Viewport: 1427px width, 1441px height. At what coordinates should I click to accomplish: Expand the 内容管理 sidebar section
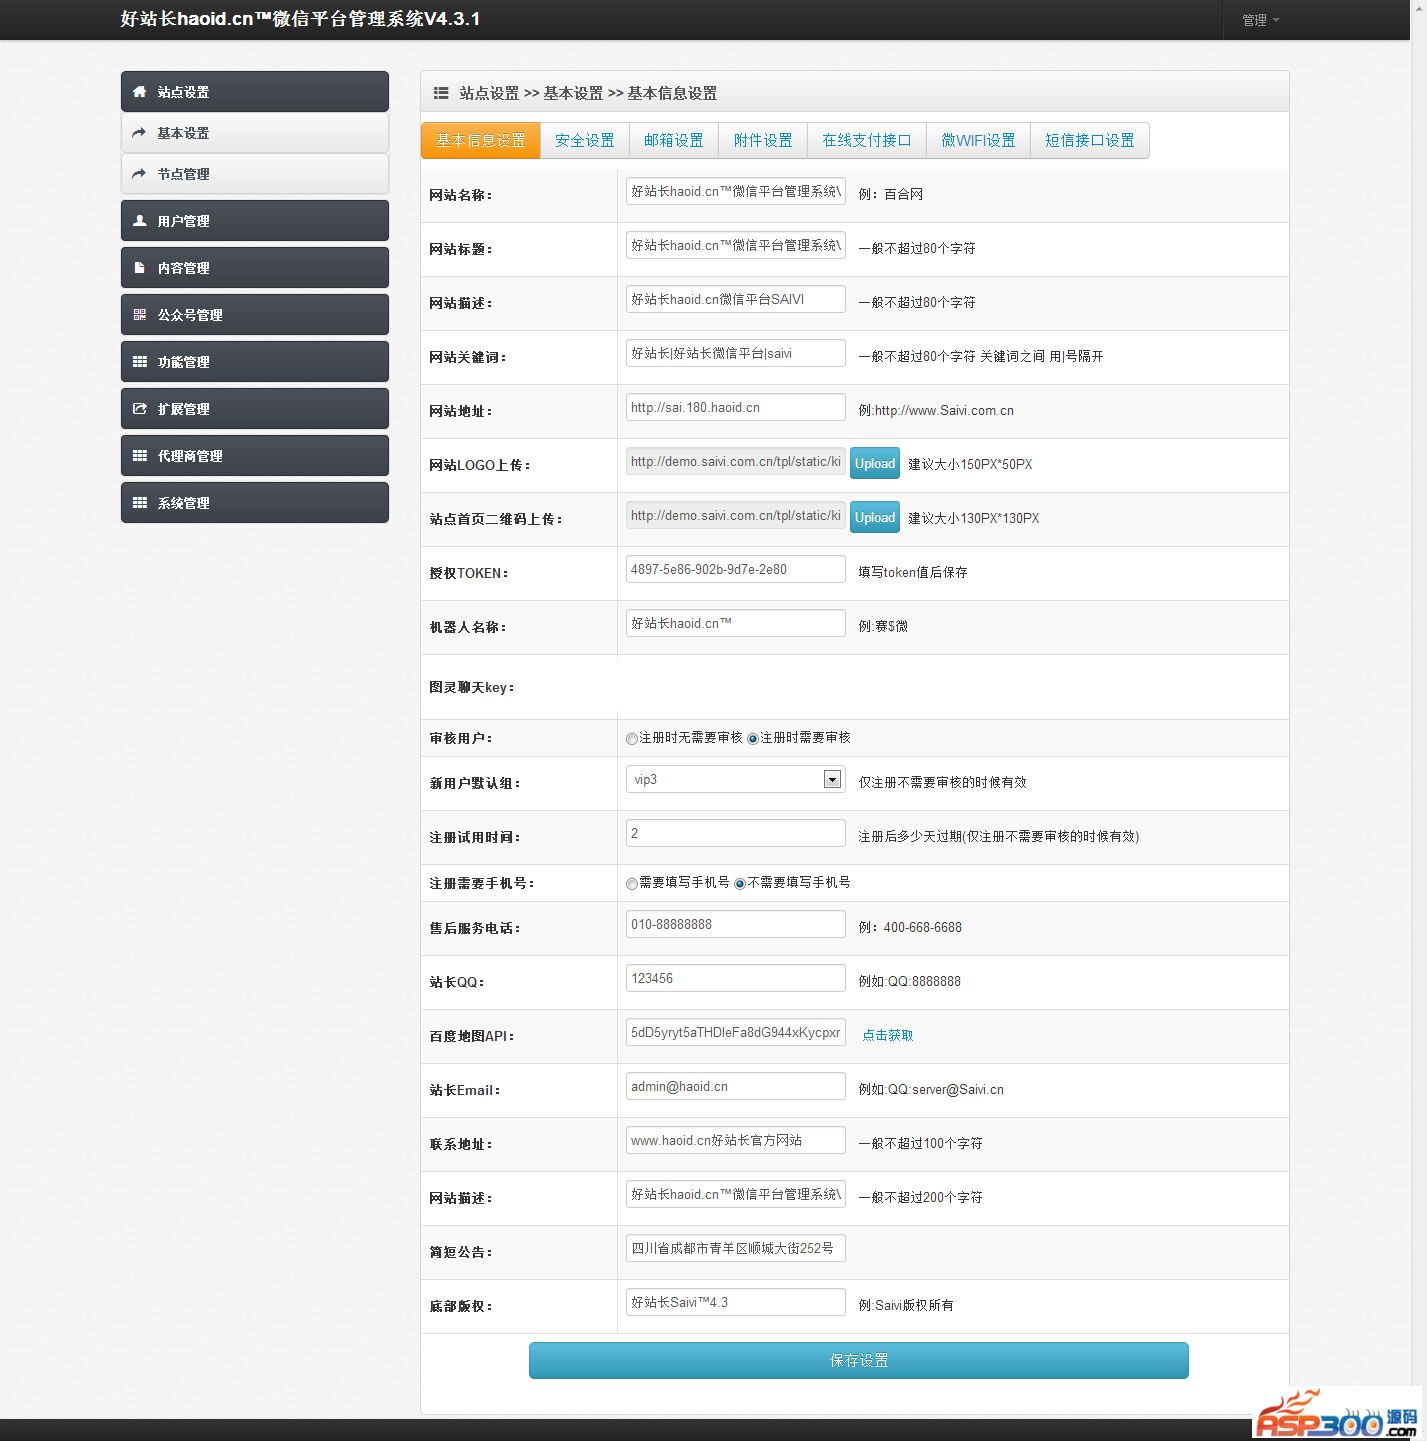click(255, 268)
